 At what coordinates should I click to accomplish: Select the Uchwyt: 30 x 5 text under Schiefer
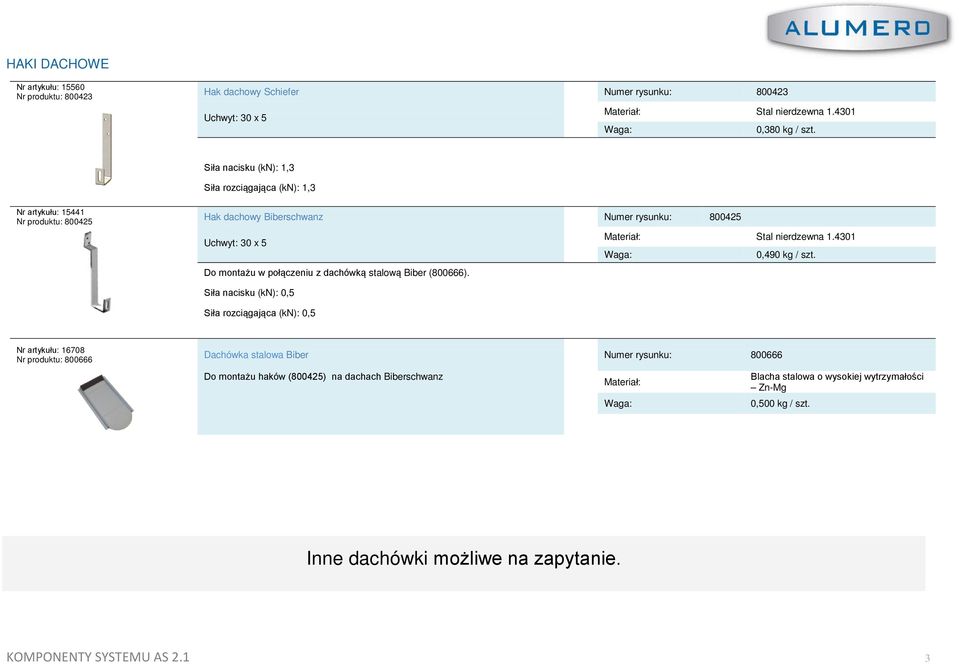pos(235,118)
